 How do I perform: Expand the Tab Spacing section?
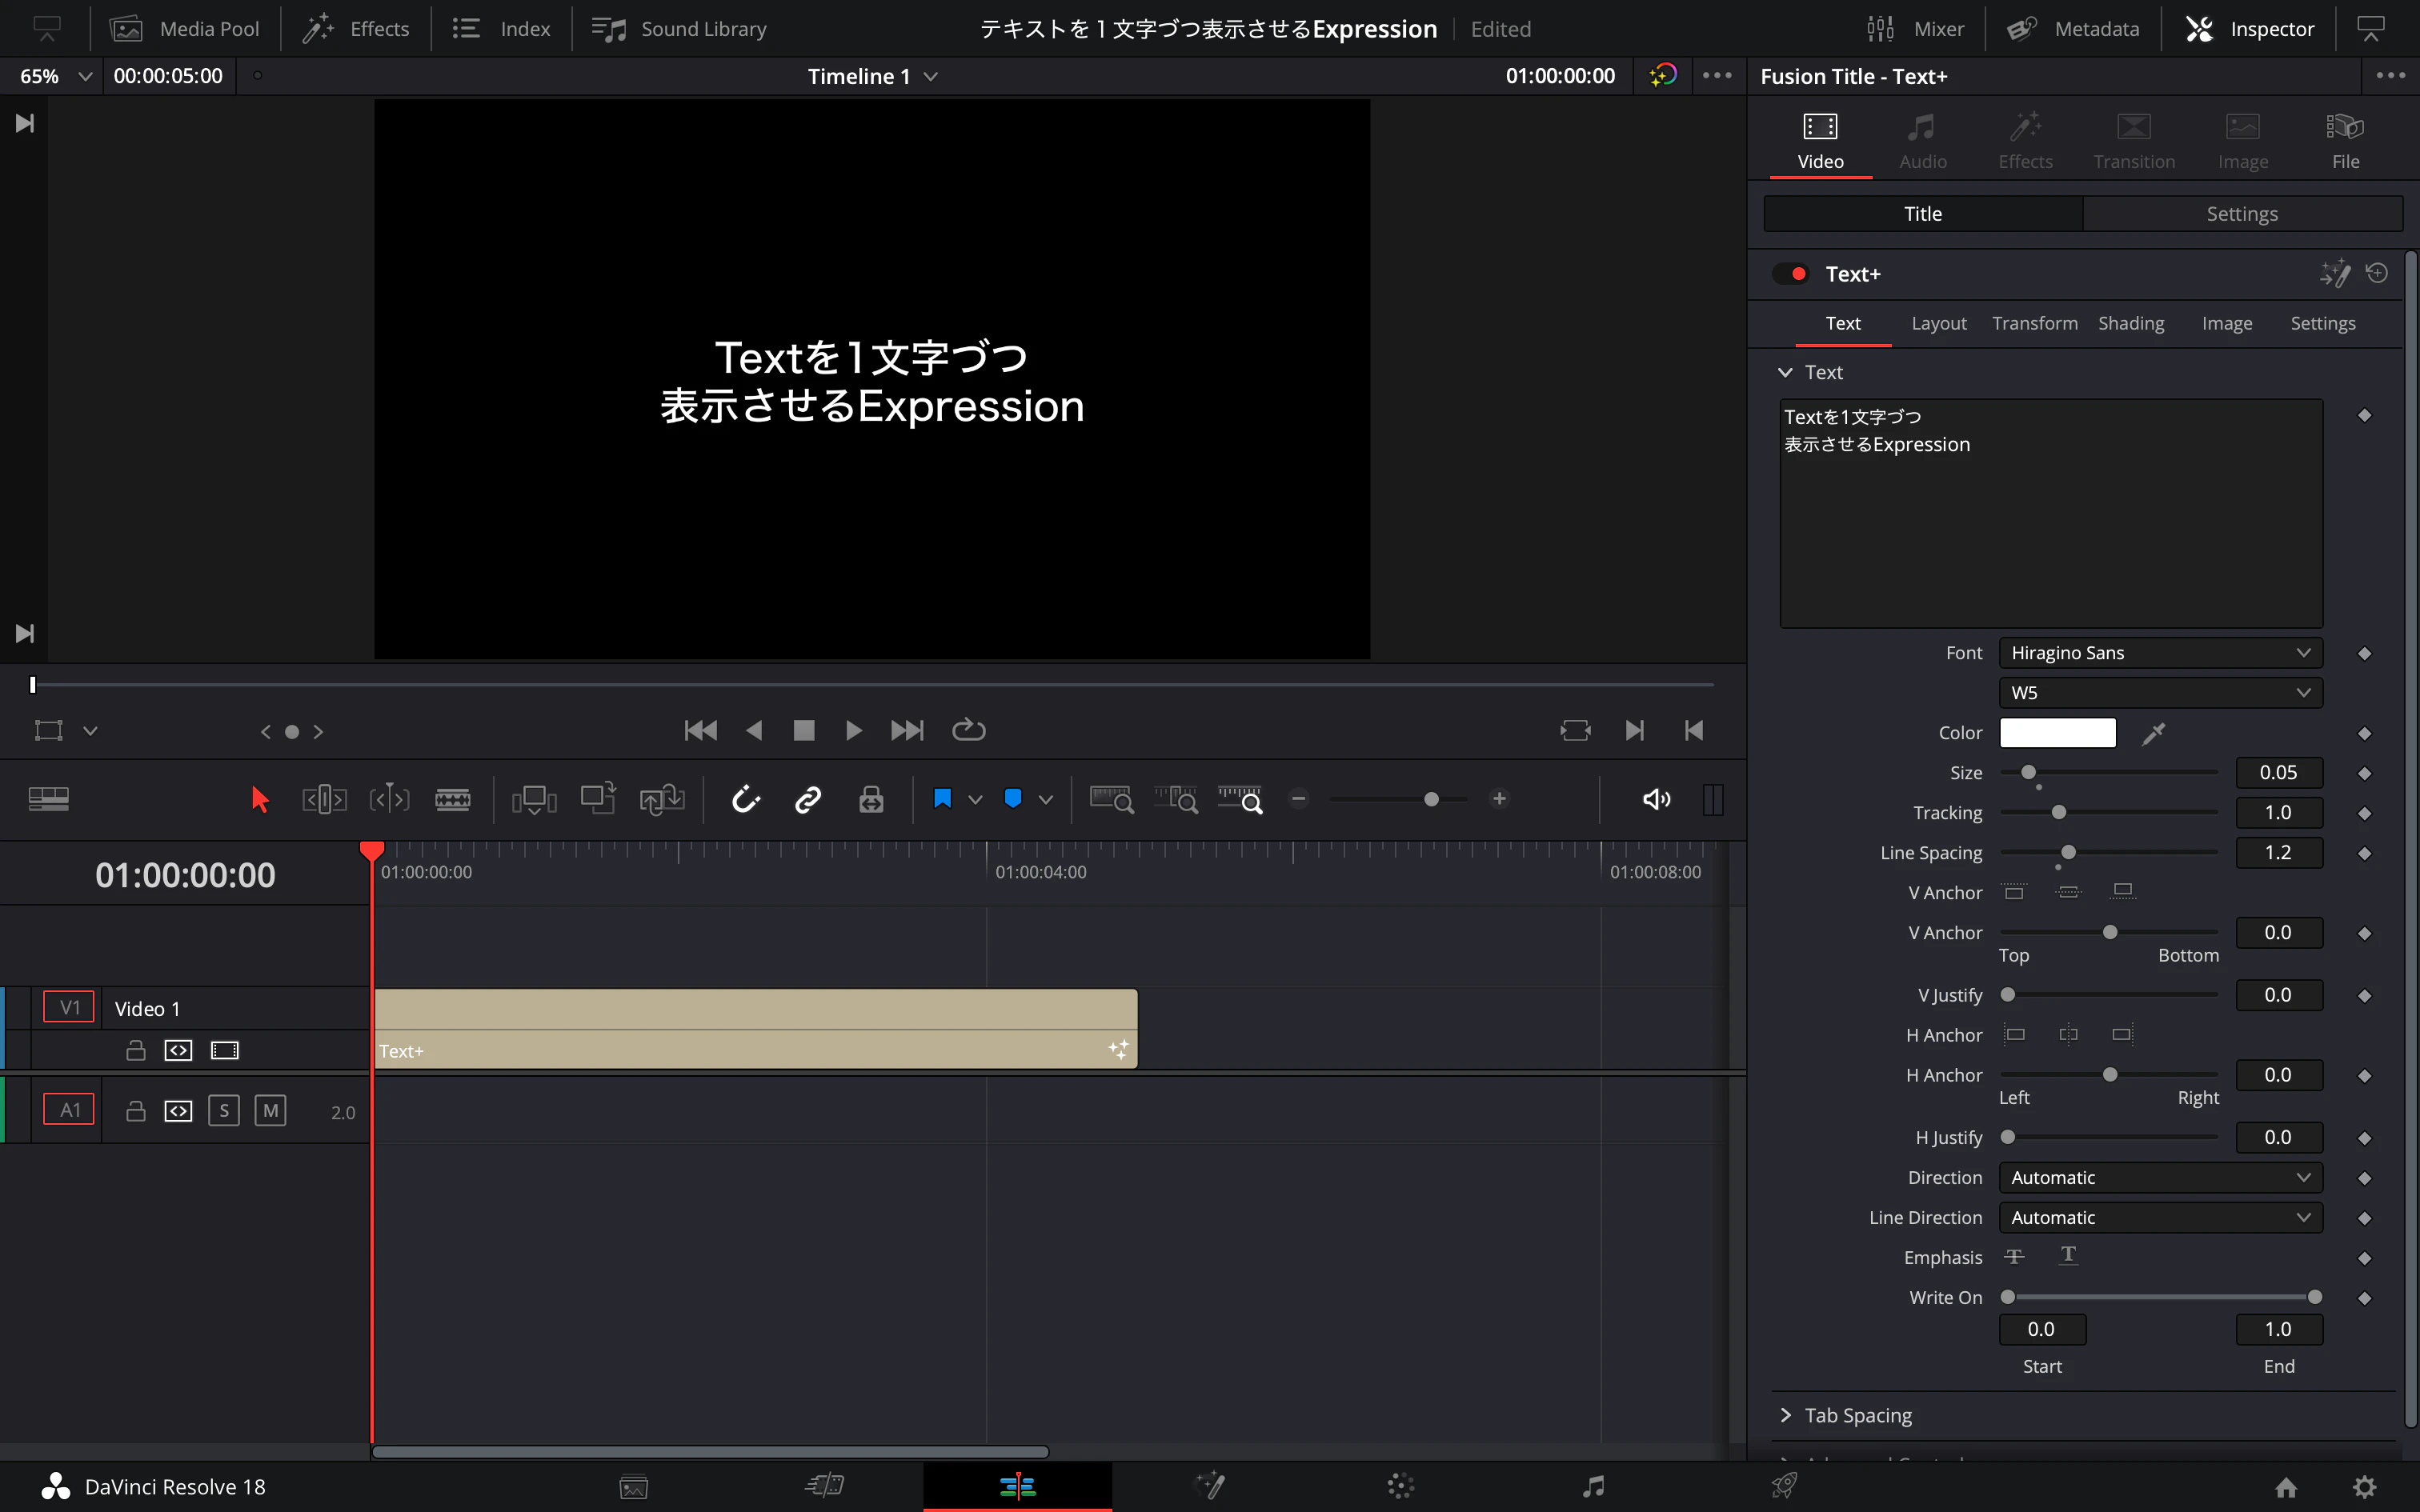tap(1786, 1415)
